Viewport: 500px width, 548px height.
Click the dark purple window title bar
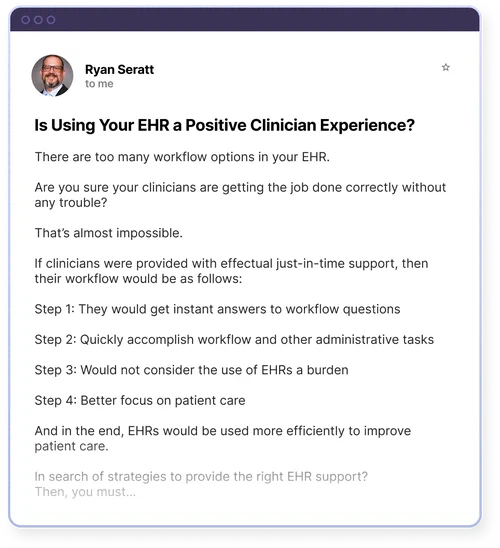[x=245, y=19]
